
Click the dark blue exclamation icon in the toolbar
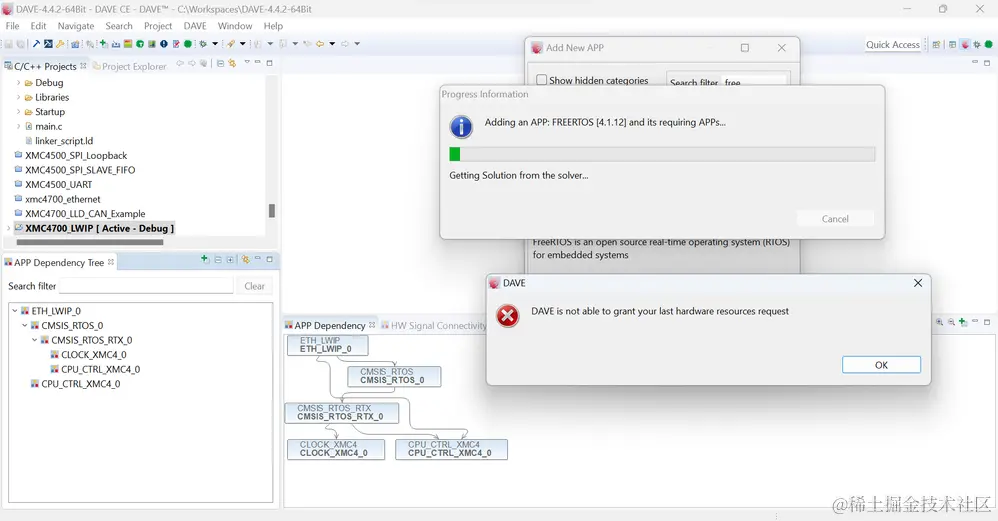[x=164, y=44]
